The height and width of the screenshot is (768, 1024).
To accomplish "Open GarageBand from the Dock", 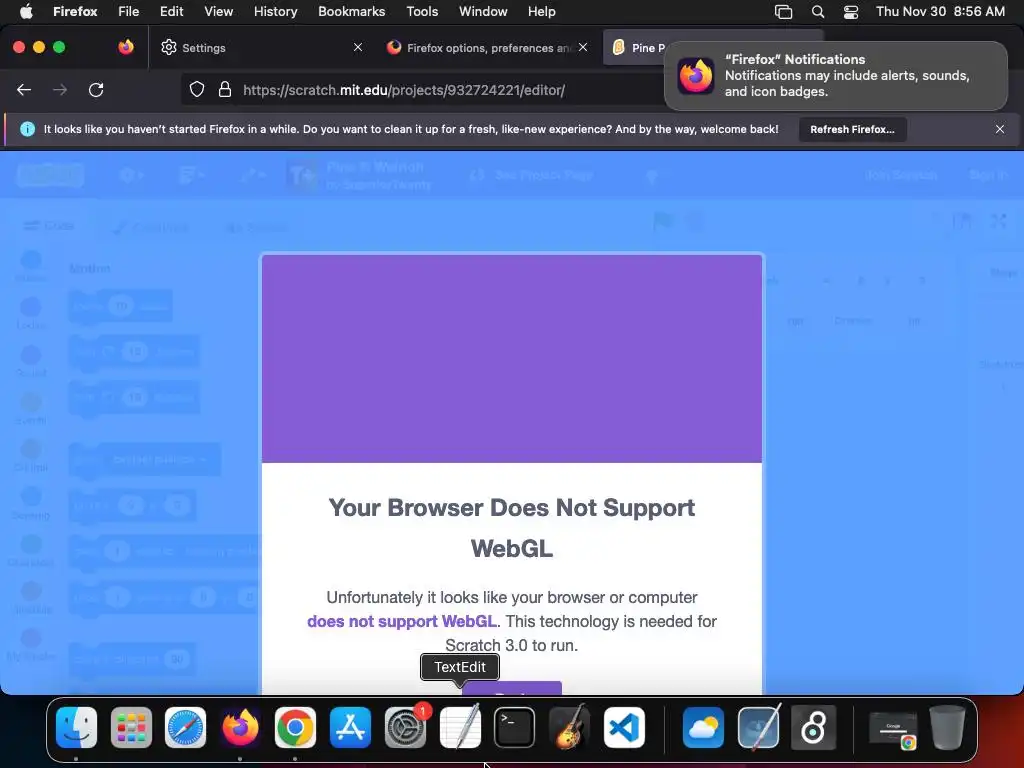I will 569,728.
